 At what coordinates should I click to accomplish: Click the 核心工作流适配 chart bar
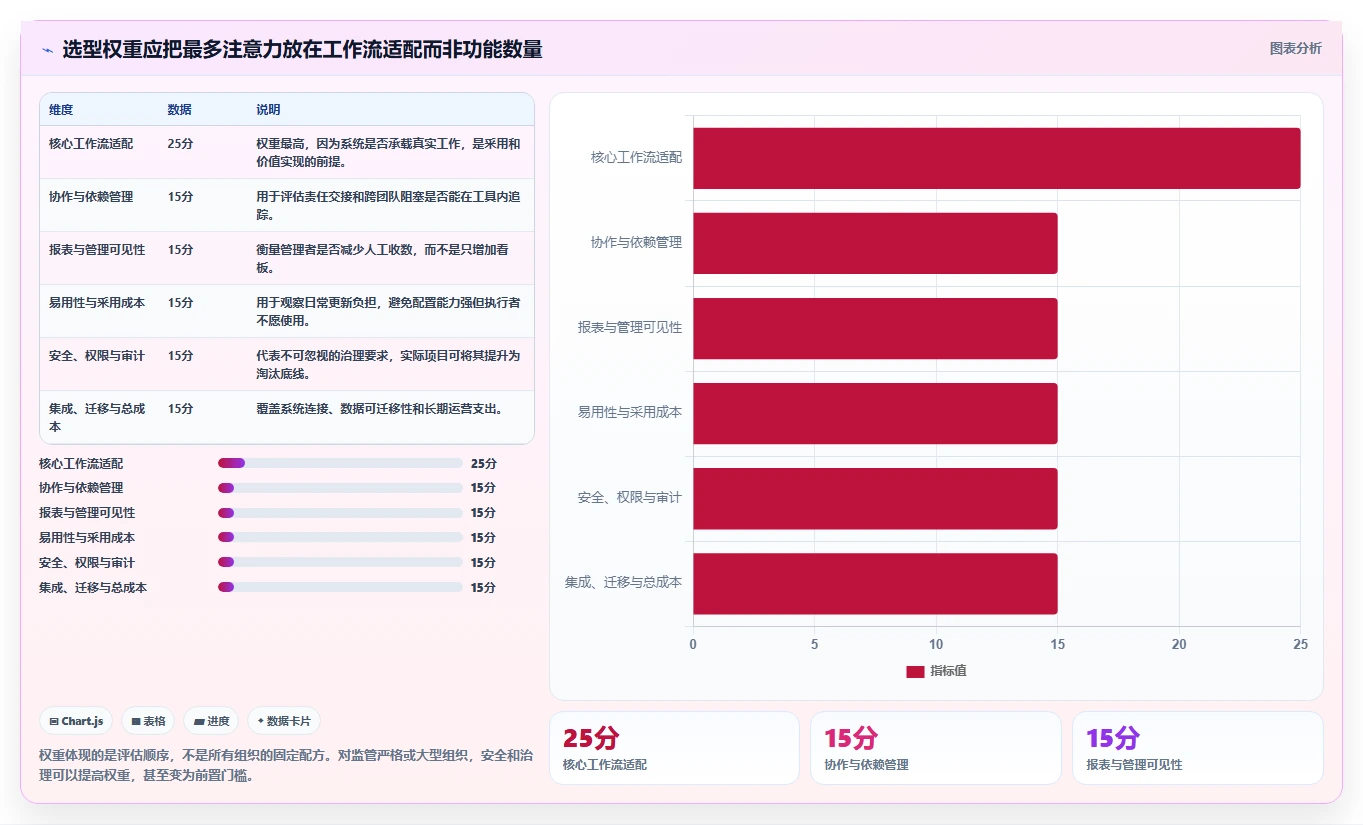[x=996, y=158]
